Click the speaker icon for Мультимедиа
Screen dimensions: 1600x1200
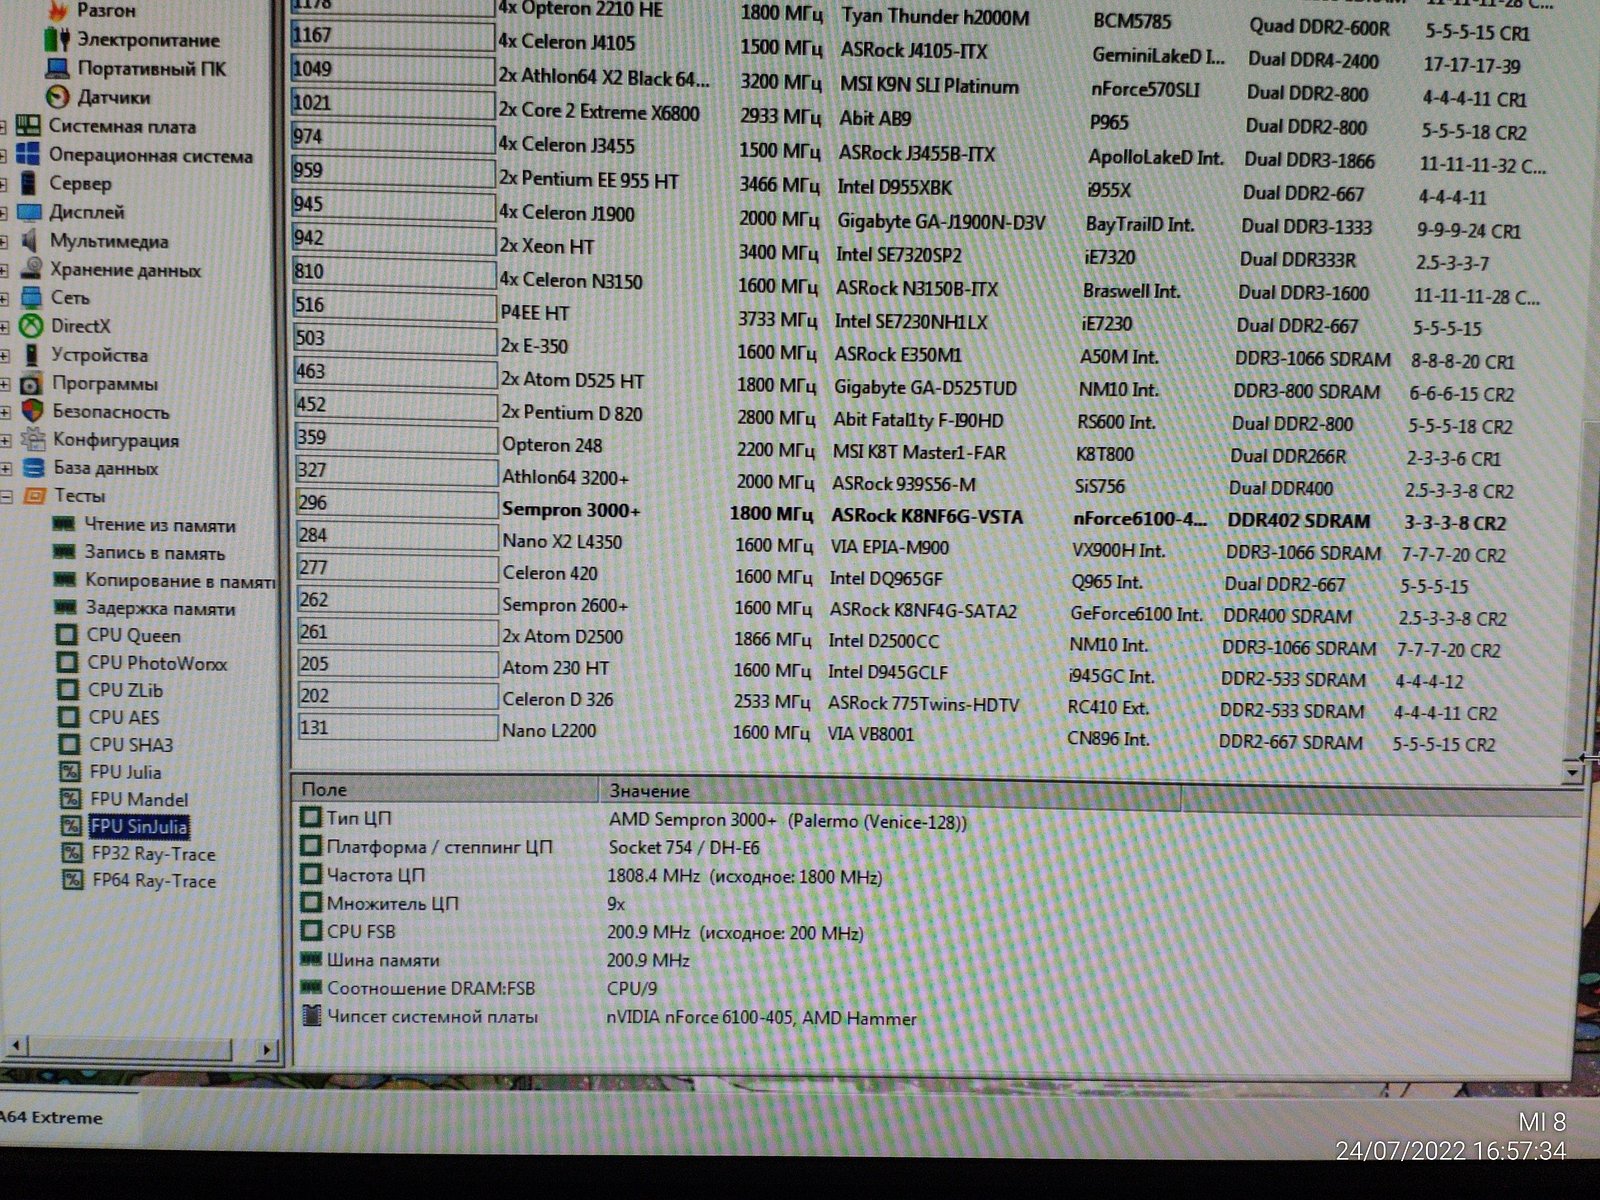click(x=30, y=240)
